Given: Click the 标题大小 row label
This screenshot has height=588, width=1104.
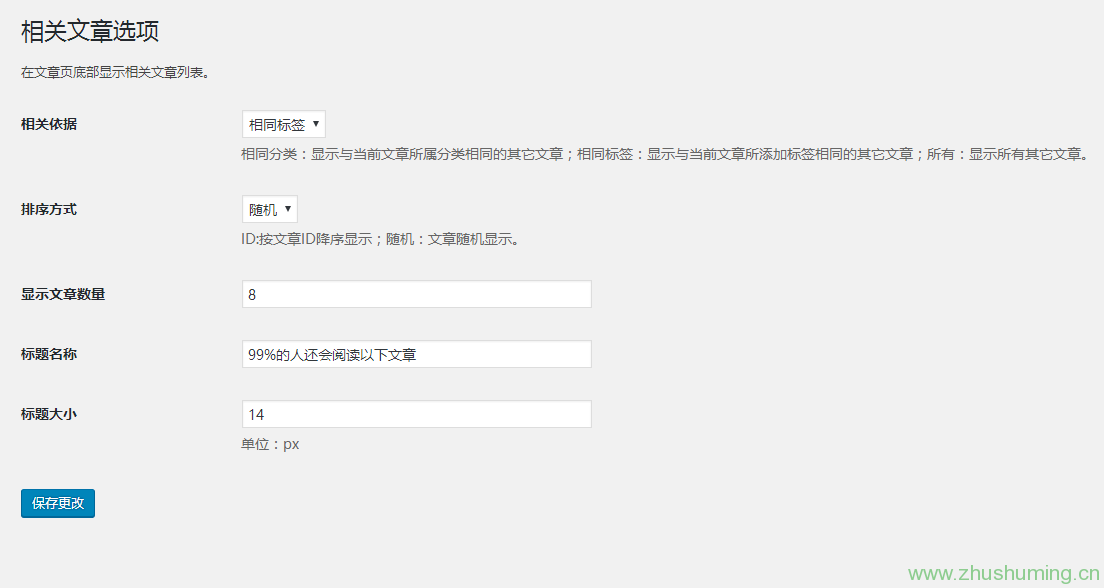Looking at the screenshot, I should pos(49,413).
